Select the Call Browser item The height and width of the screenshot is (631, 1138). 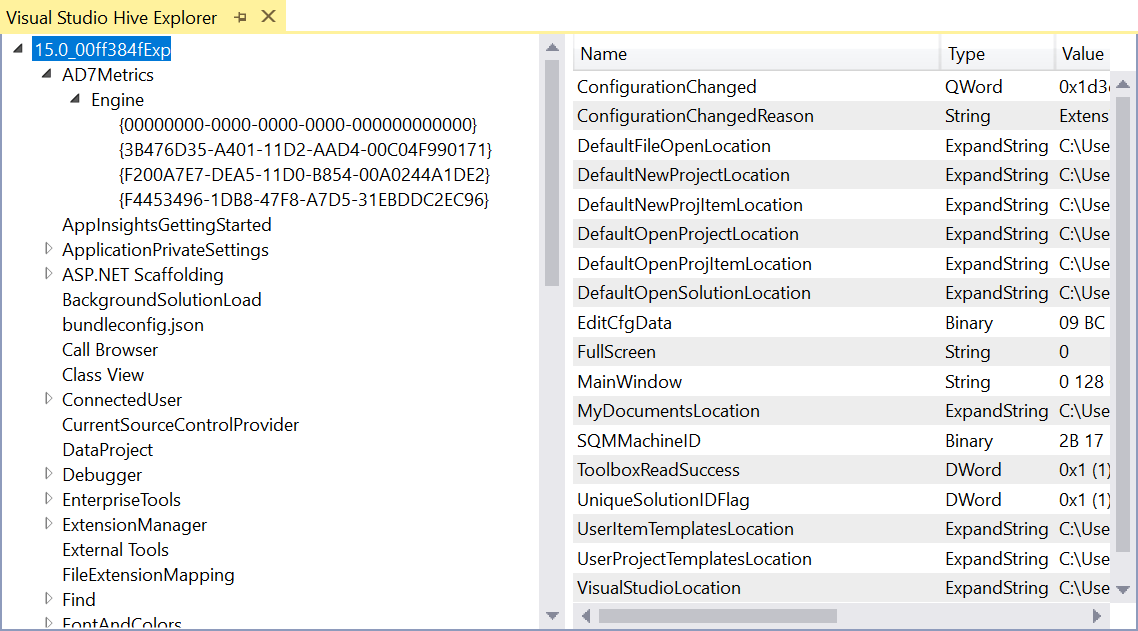(110, 350)
